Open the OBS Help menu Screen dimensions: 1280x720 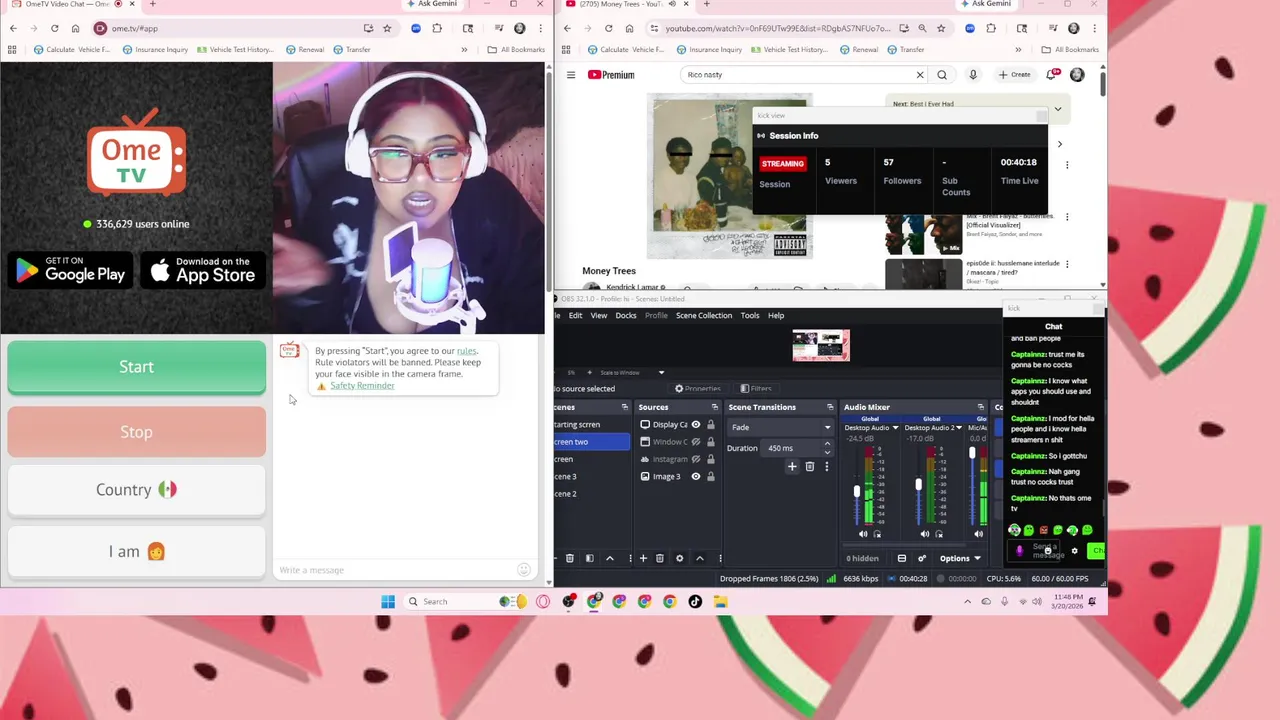click(776, 316)
